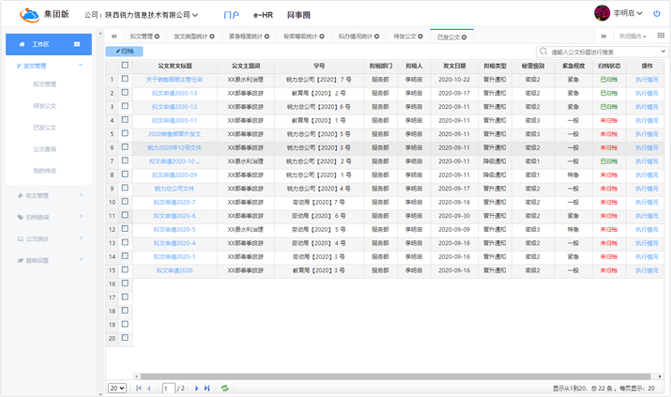This screenshot has width=671, height=397.
Task: Check the box for row 15
Action: pyautogui.click(x=125, y=270)
